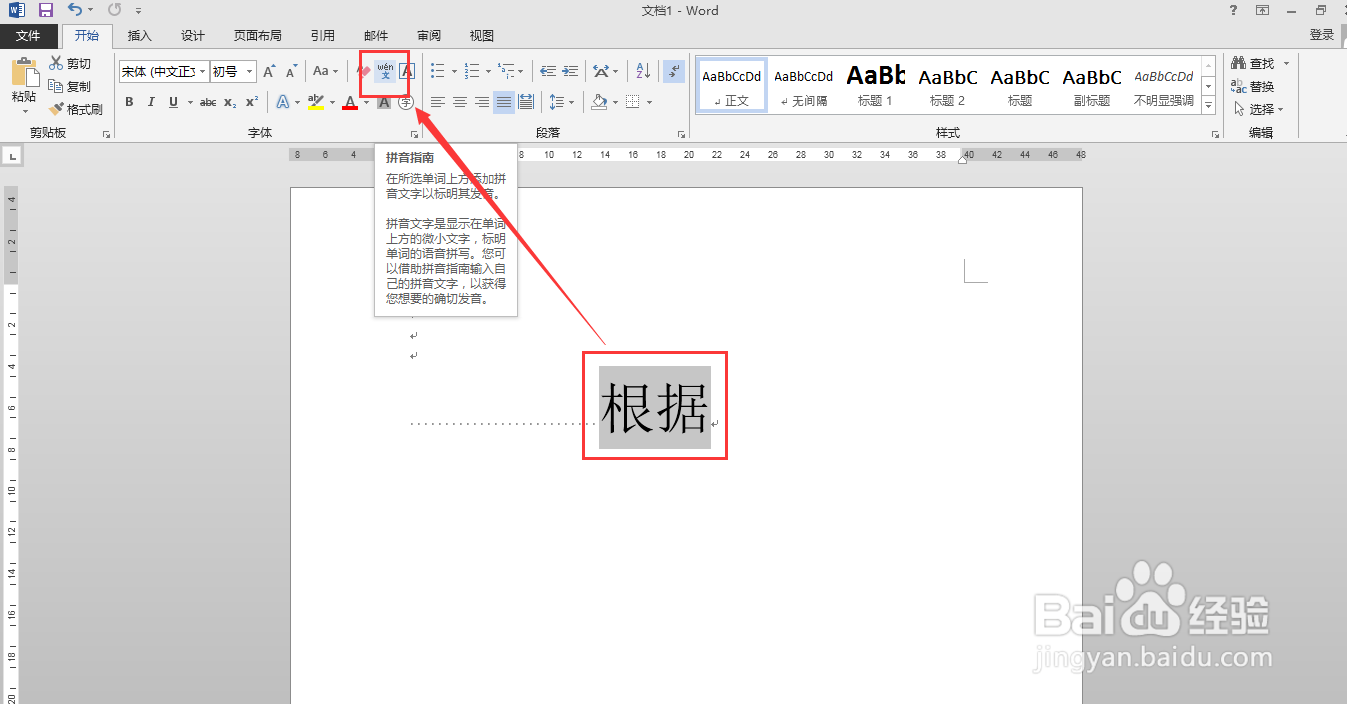
Task: Apply strikethrough formatting to text
Action: coord(207,102)
